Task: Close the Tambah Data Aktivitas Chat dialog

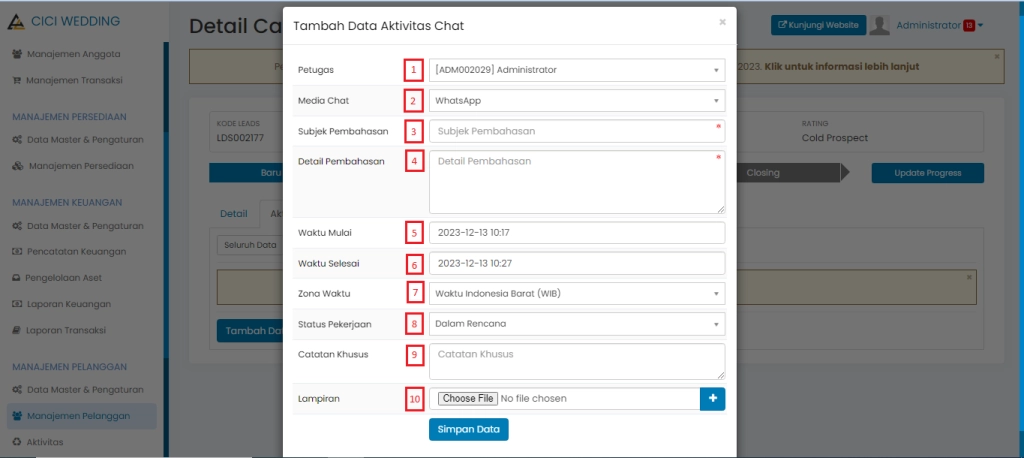Action: [x=722, y=22]
